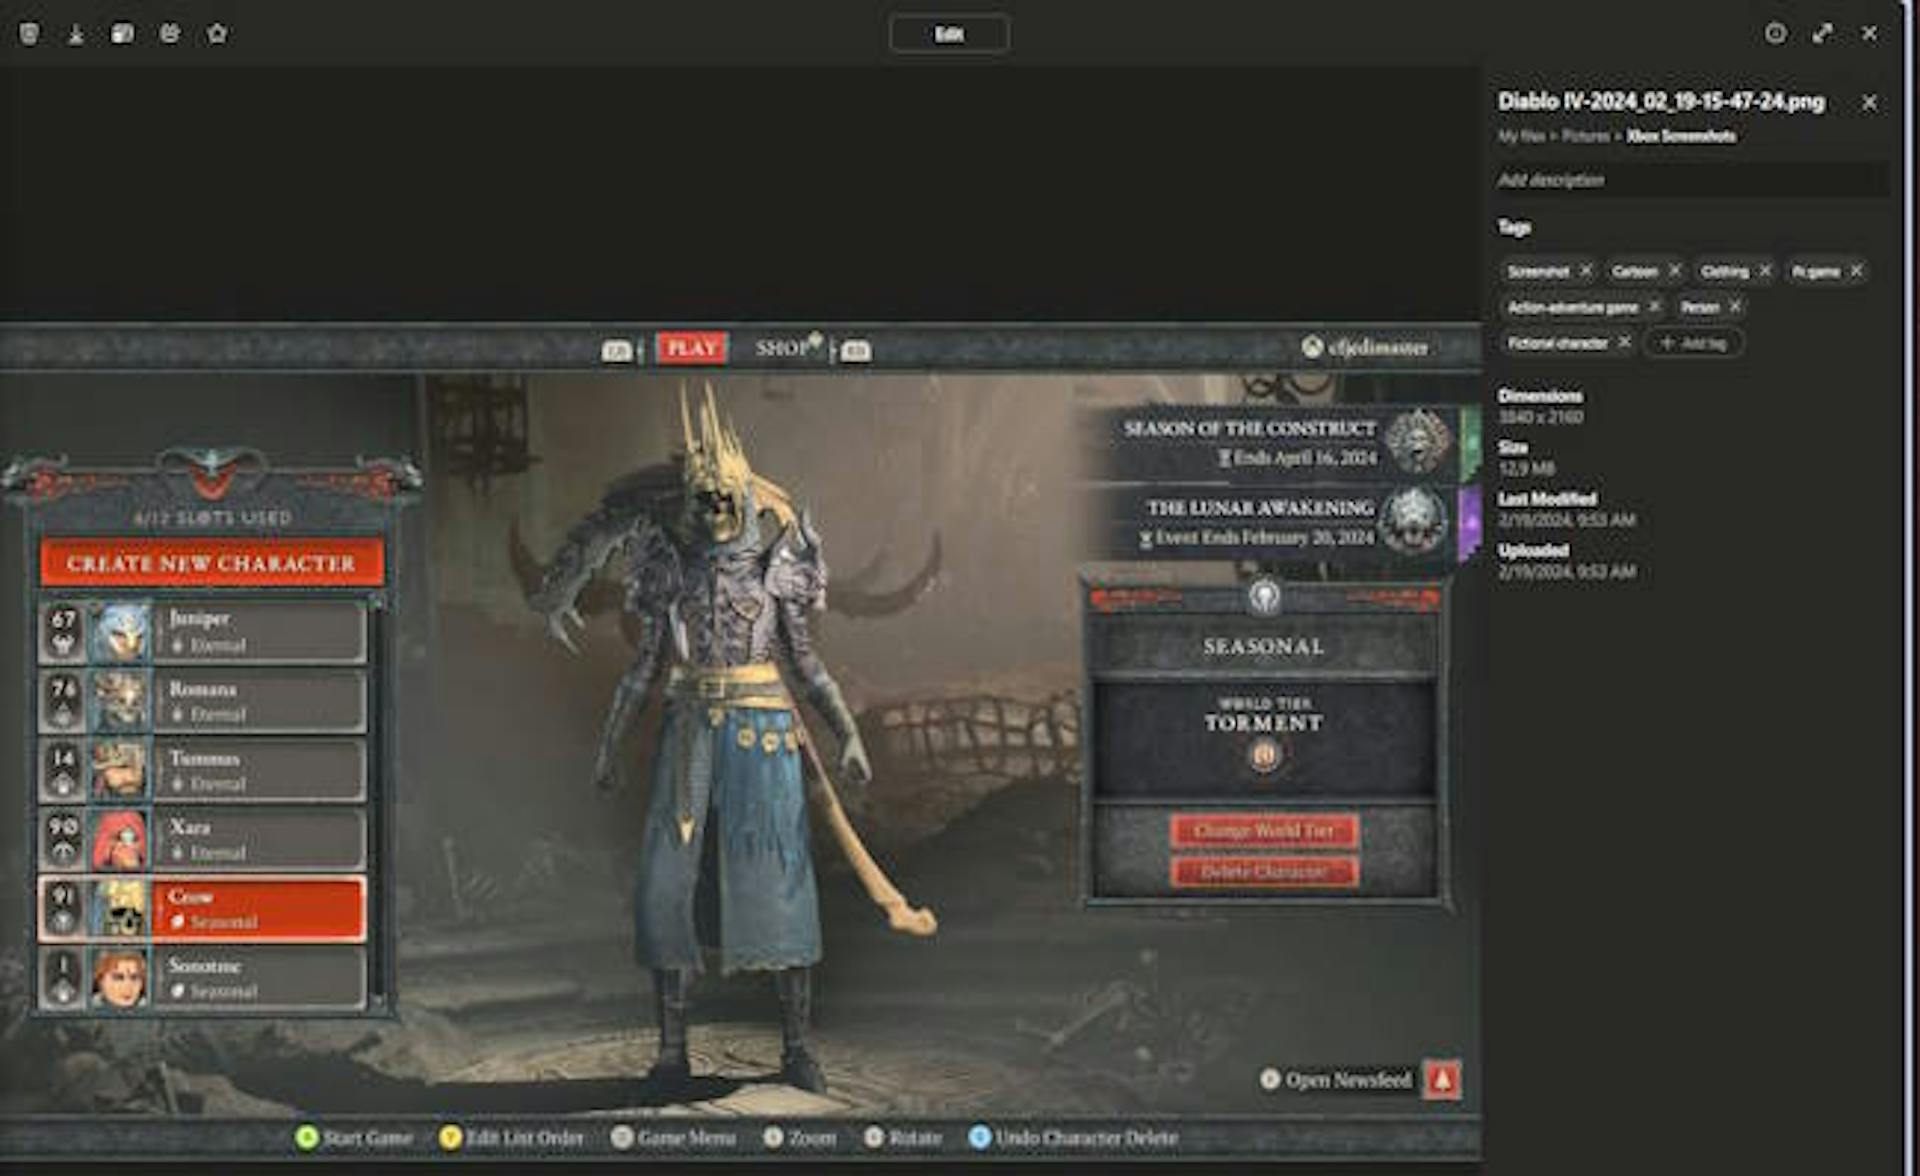Click the Add tag button
This screenshot has height=1176, width=1920.
coord(1694,343)
